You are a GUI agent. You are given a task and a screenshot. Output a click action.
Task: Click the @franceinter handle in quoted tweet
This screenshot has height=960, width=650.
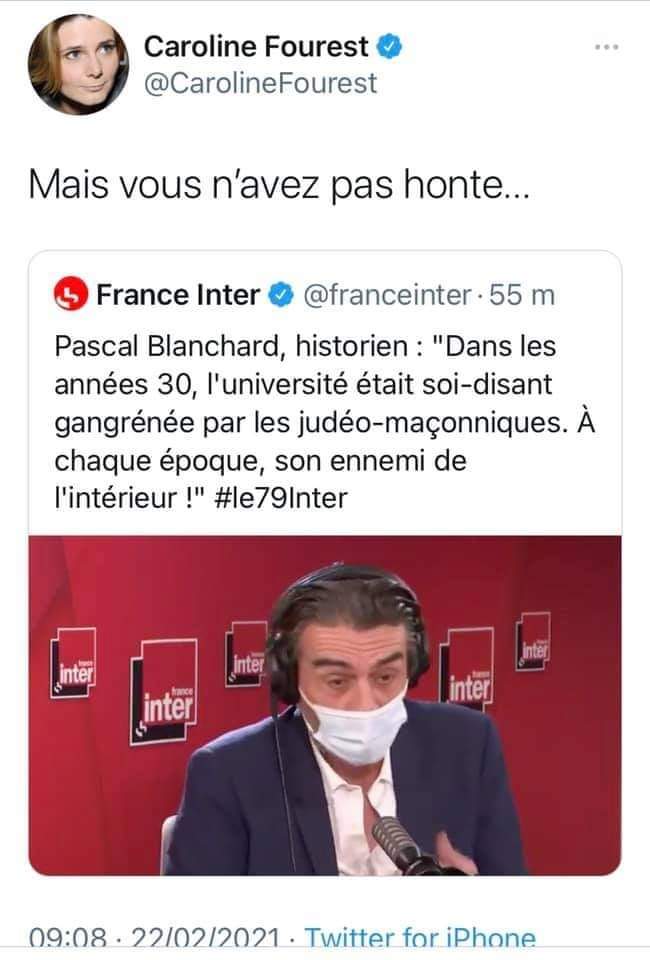(387, 295)
